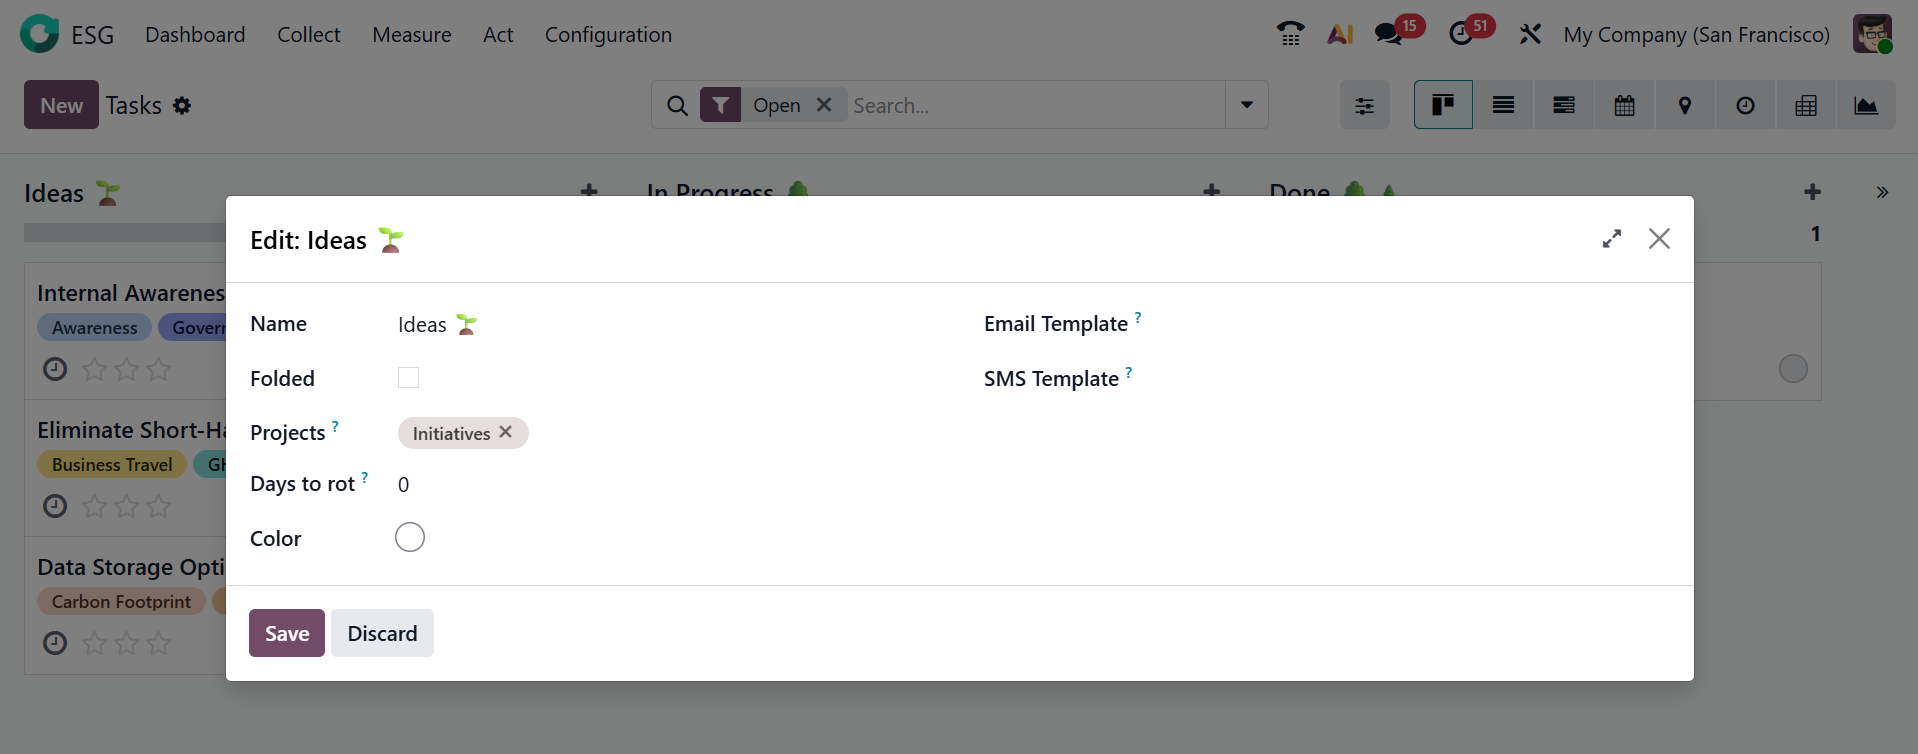This screenshot has width=1918, height=754.
Task: Expand the search options dropdown arrow
Action: pyautogui.click(x=1247, y=105)
